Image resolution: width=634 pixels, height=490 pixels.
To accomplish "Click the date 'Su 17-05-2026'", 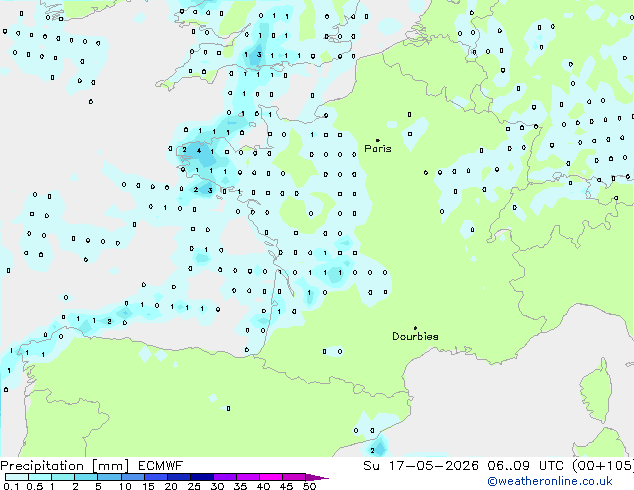I will pos(421,466).
